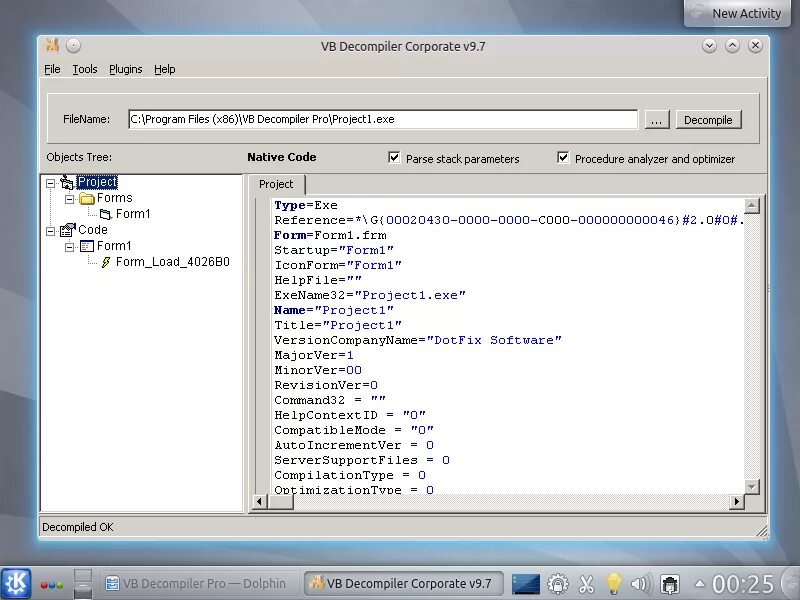
Task: Click the Reference GUID line
Action: point(509,220)
